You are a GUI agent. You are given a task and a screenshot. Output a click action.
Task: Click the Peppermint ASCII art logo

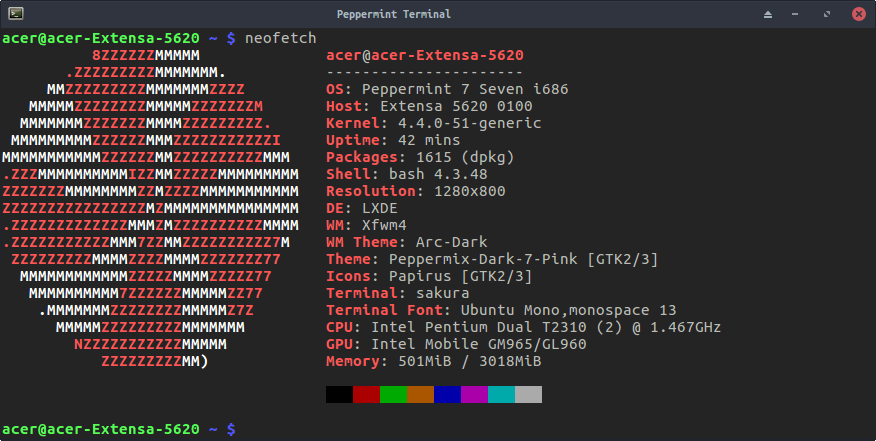tap(150, 208)
